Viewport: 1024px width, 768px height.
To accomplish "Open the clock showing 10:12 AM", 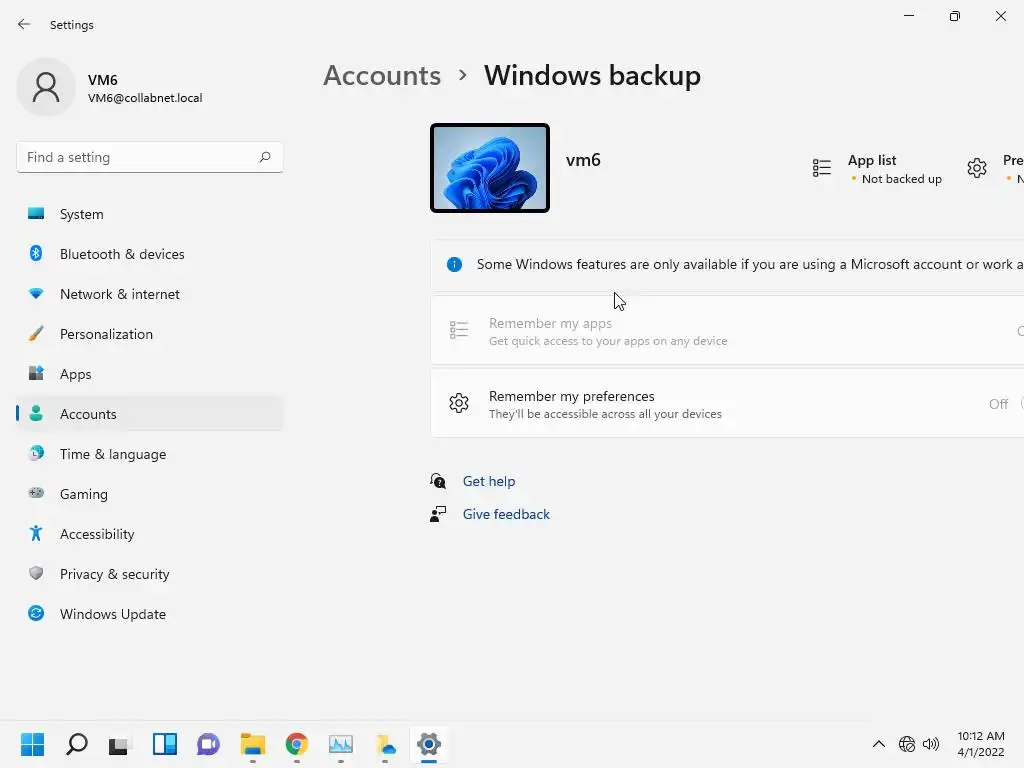I will click(981, 744).
